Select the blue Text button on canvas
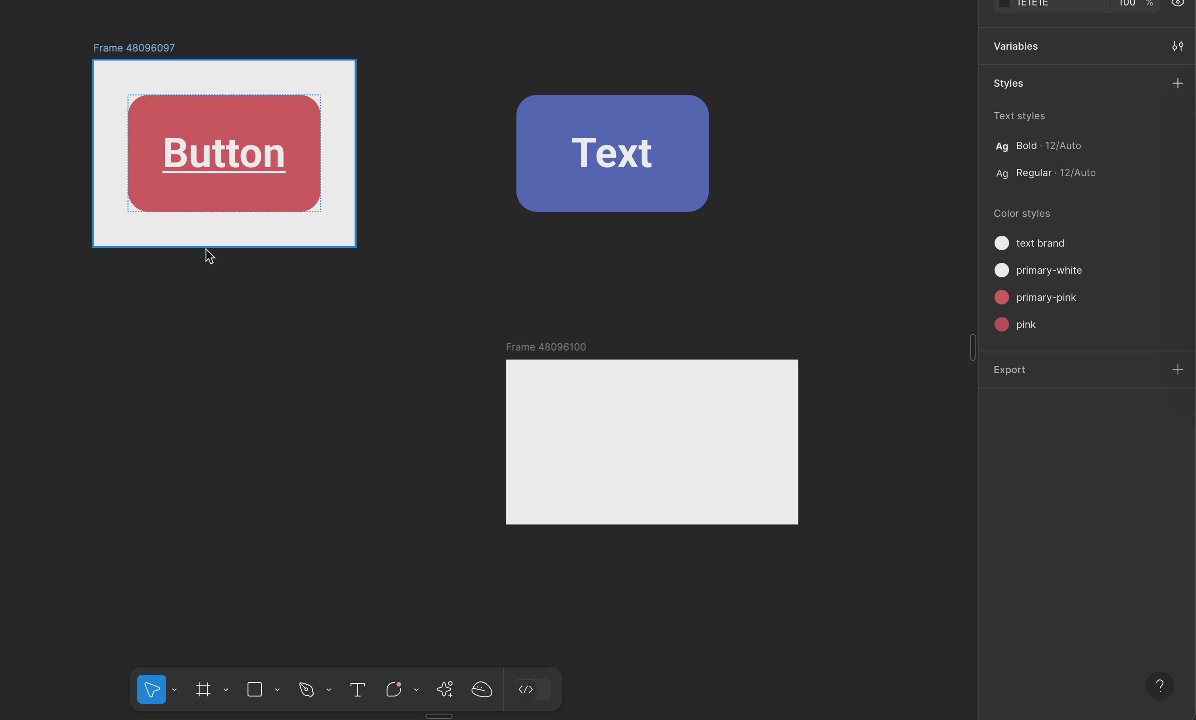The width and height of the screenshot is (1196, 720). click(612, 153)
